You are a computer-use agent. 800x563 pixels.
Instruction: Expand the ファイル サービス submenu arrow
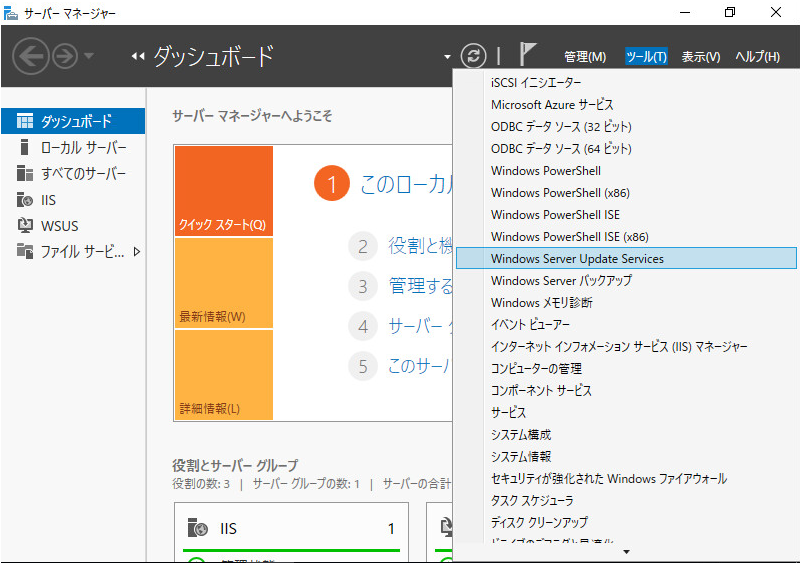(137, 251)
